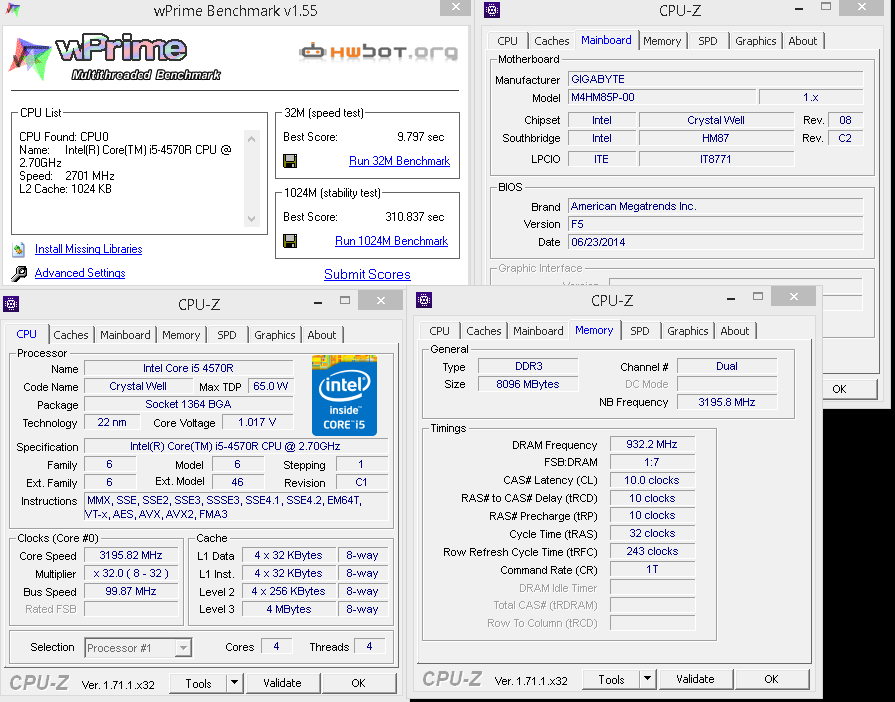This screenshot has width=895, height=702.
Task: Save the 1024M benchmark score floppy icon
Action: pos(290,241)
